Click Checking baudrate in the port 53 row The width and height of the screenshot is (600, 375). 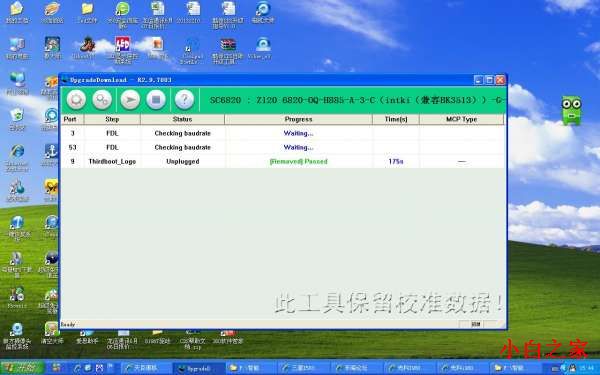(183, 147)
